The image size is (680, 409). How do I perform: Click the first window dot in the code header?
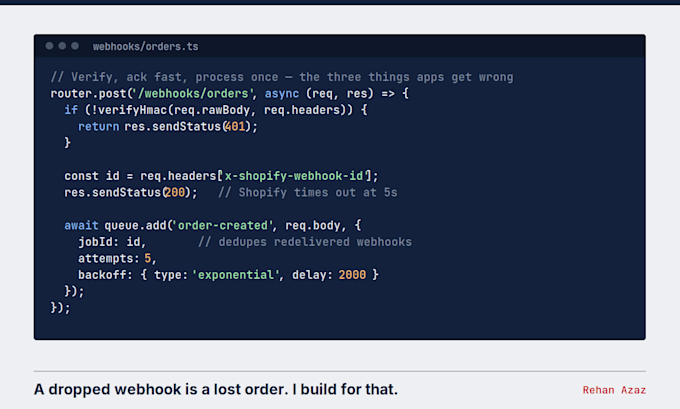coord(49,46)
